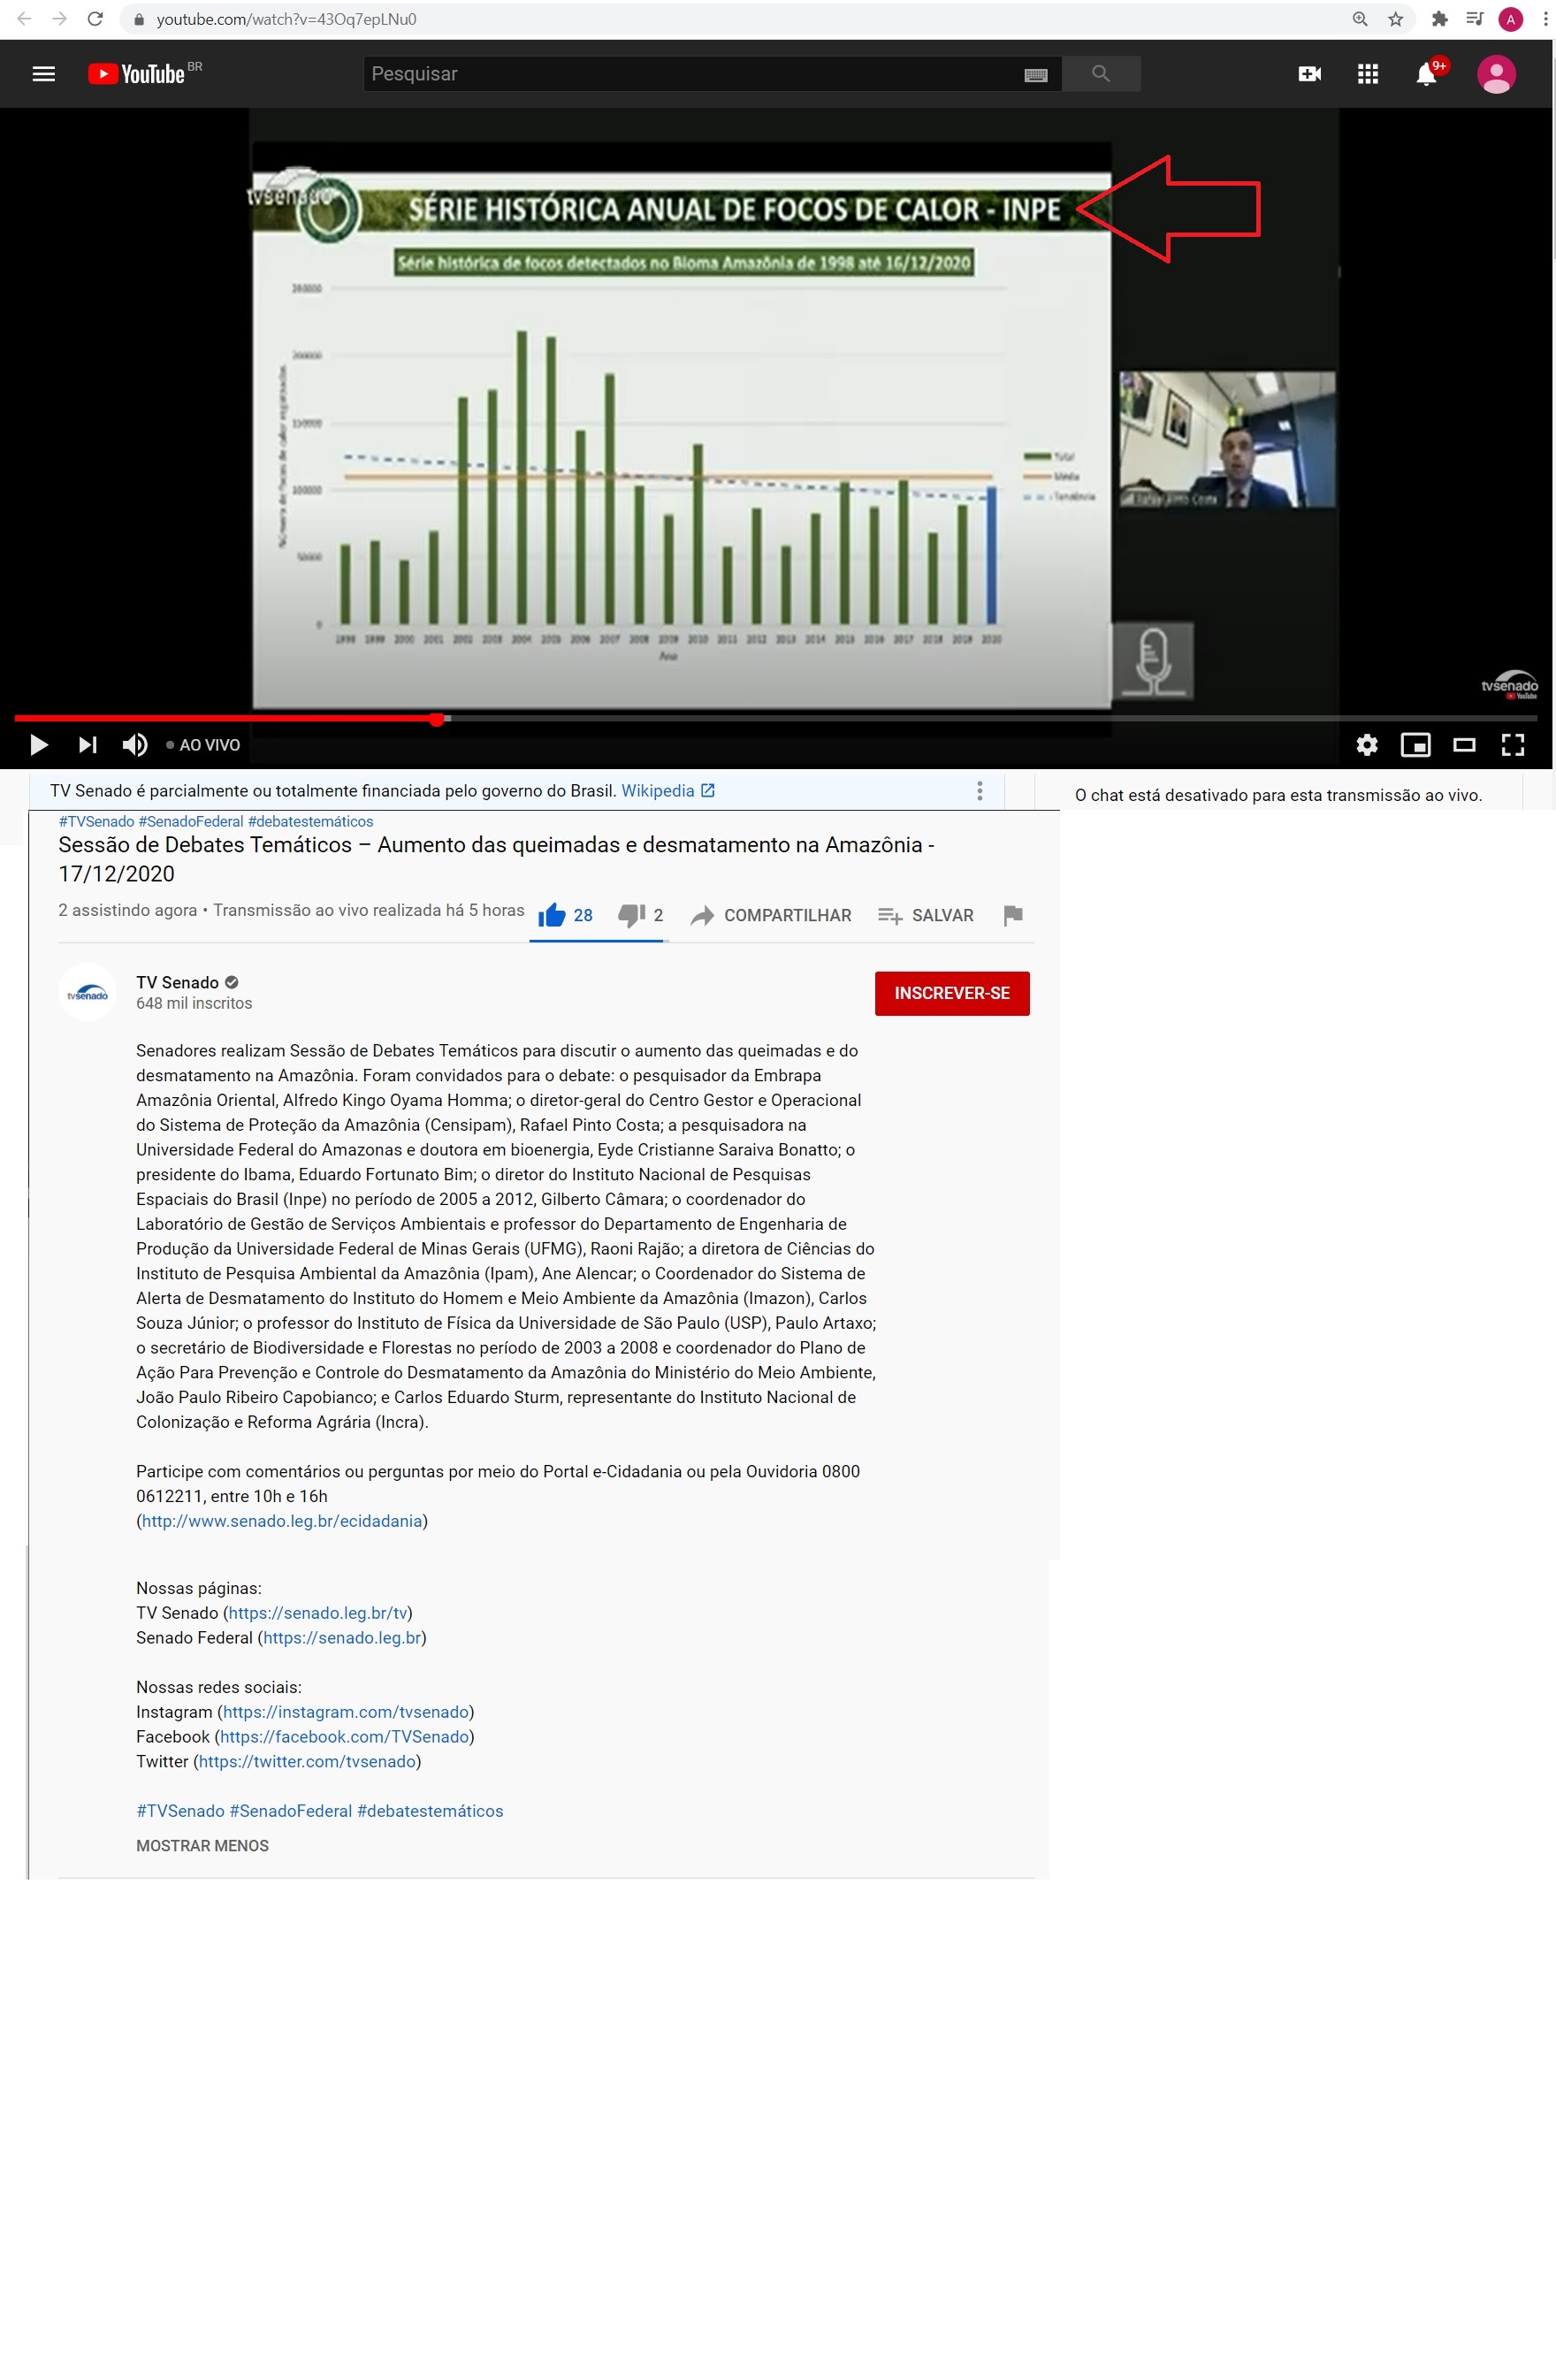Skip to the next video
This screenshot has width=1556, height=2380.
click(88, 745)
